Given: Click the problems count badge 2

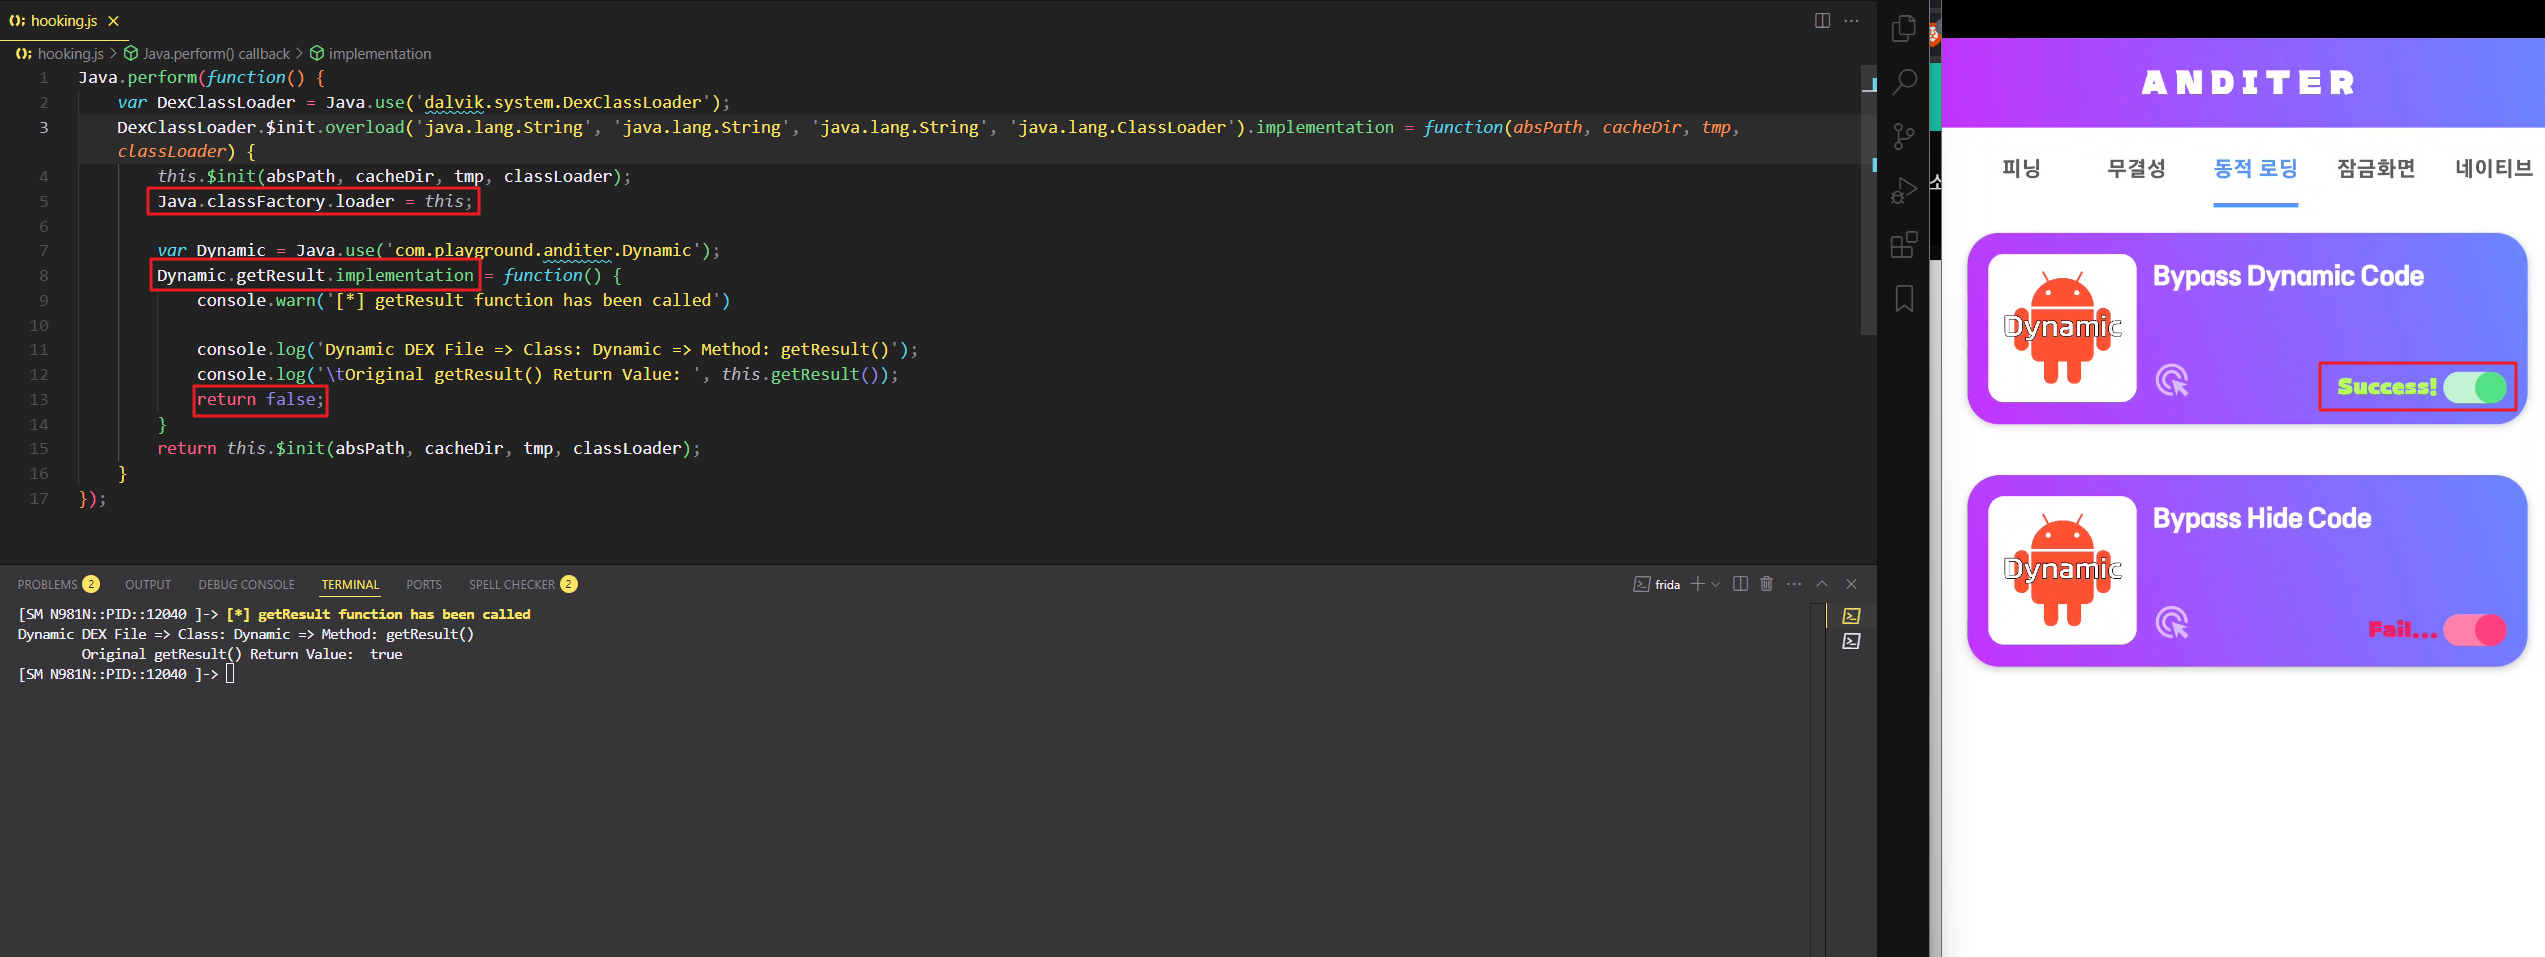Looking at the screenshot, I should click(91, 584).
